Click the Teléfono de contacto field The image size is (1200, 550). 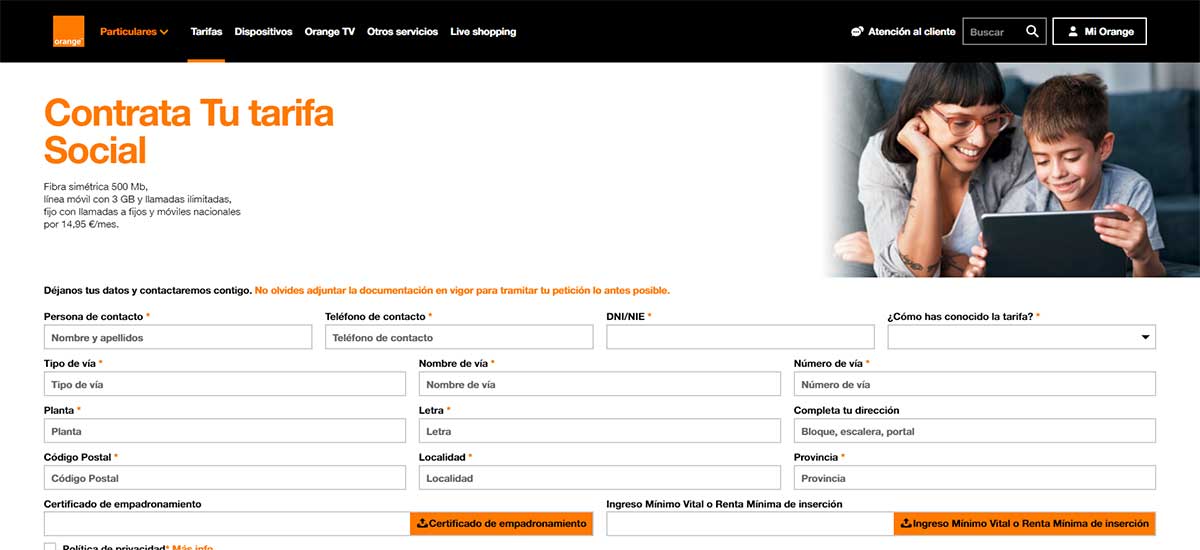459,338
